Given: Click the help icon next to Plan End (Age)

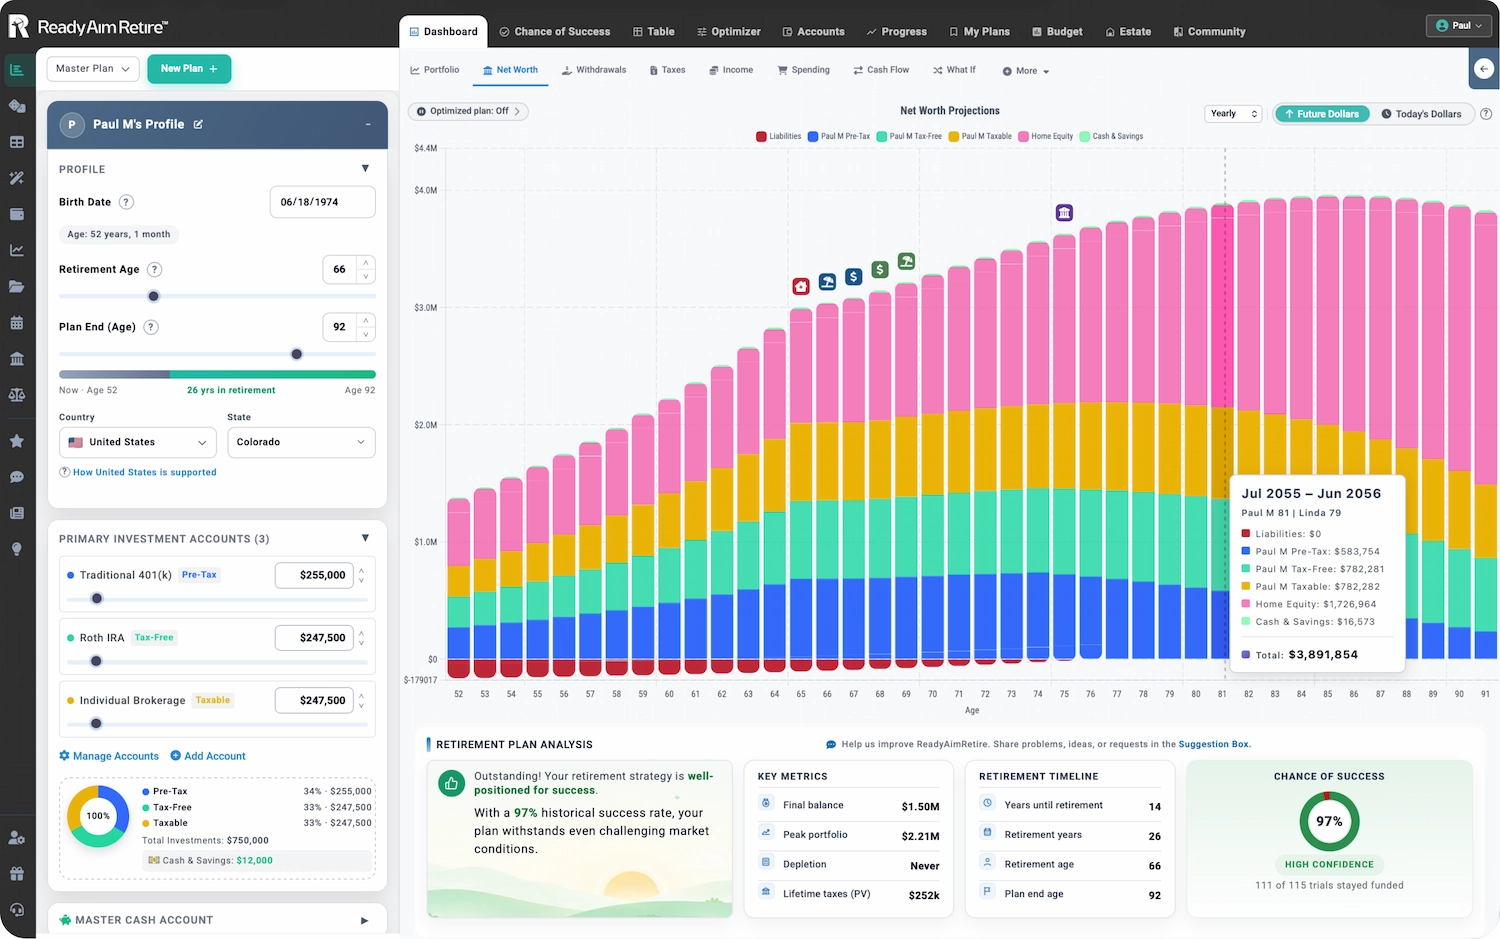Looking at the screenshot, I should click(x=151, y=327).
